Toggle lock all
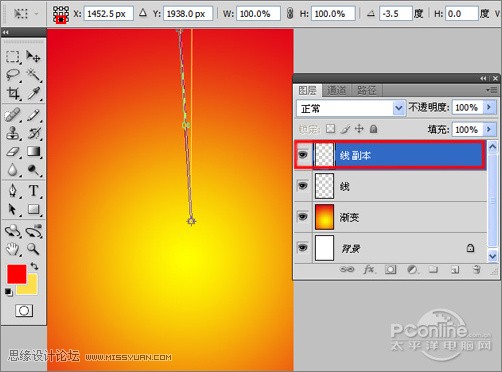 373,129
